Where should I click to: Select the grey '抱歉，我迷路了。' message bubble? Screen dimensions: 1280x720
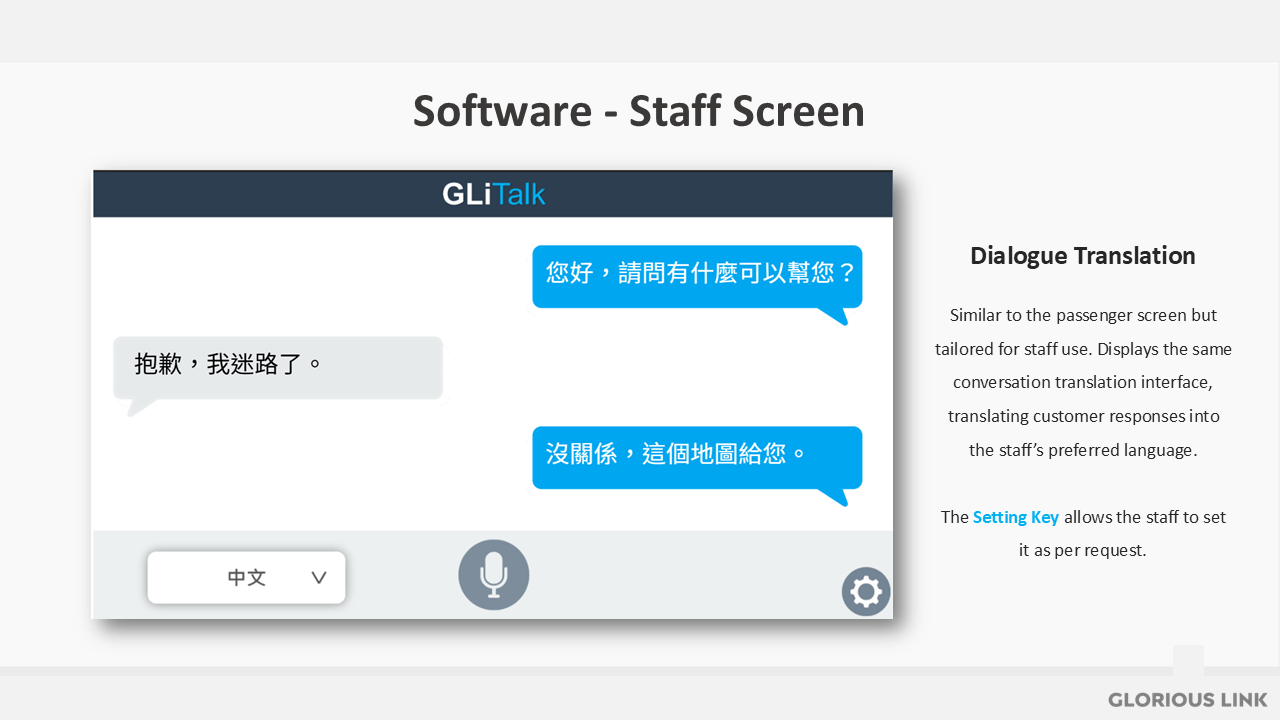[278, 366]
